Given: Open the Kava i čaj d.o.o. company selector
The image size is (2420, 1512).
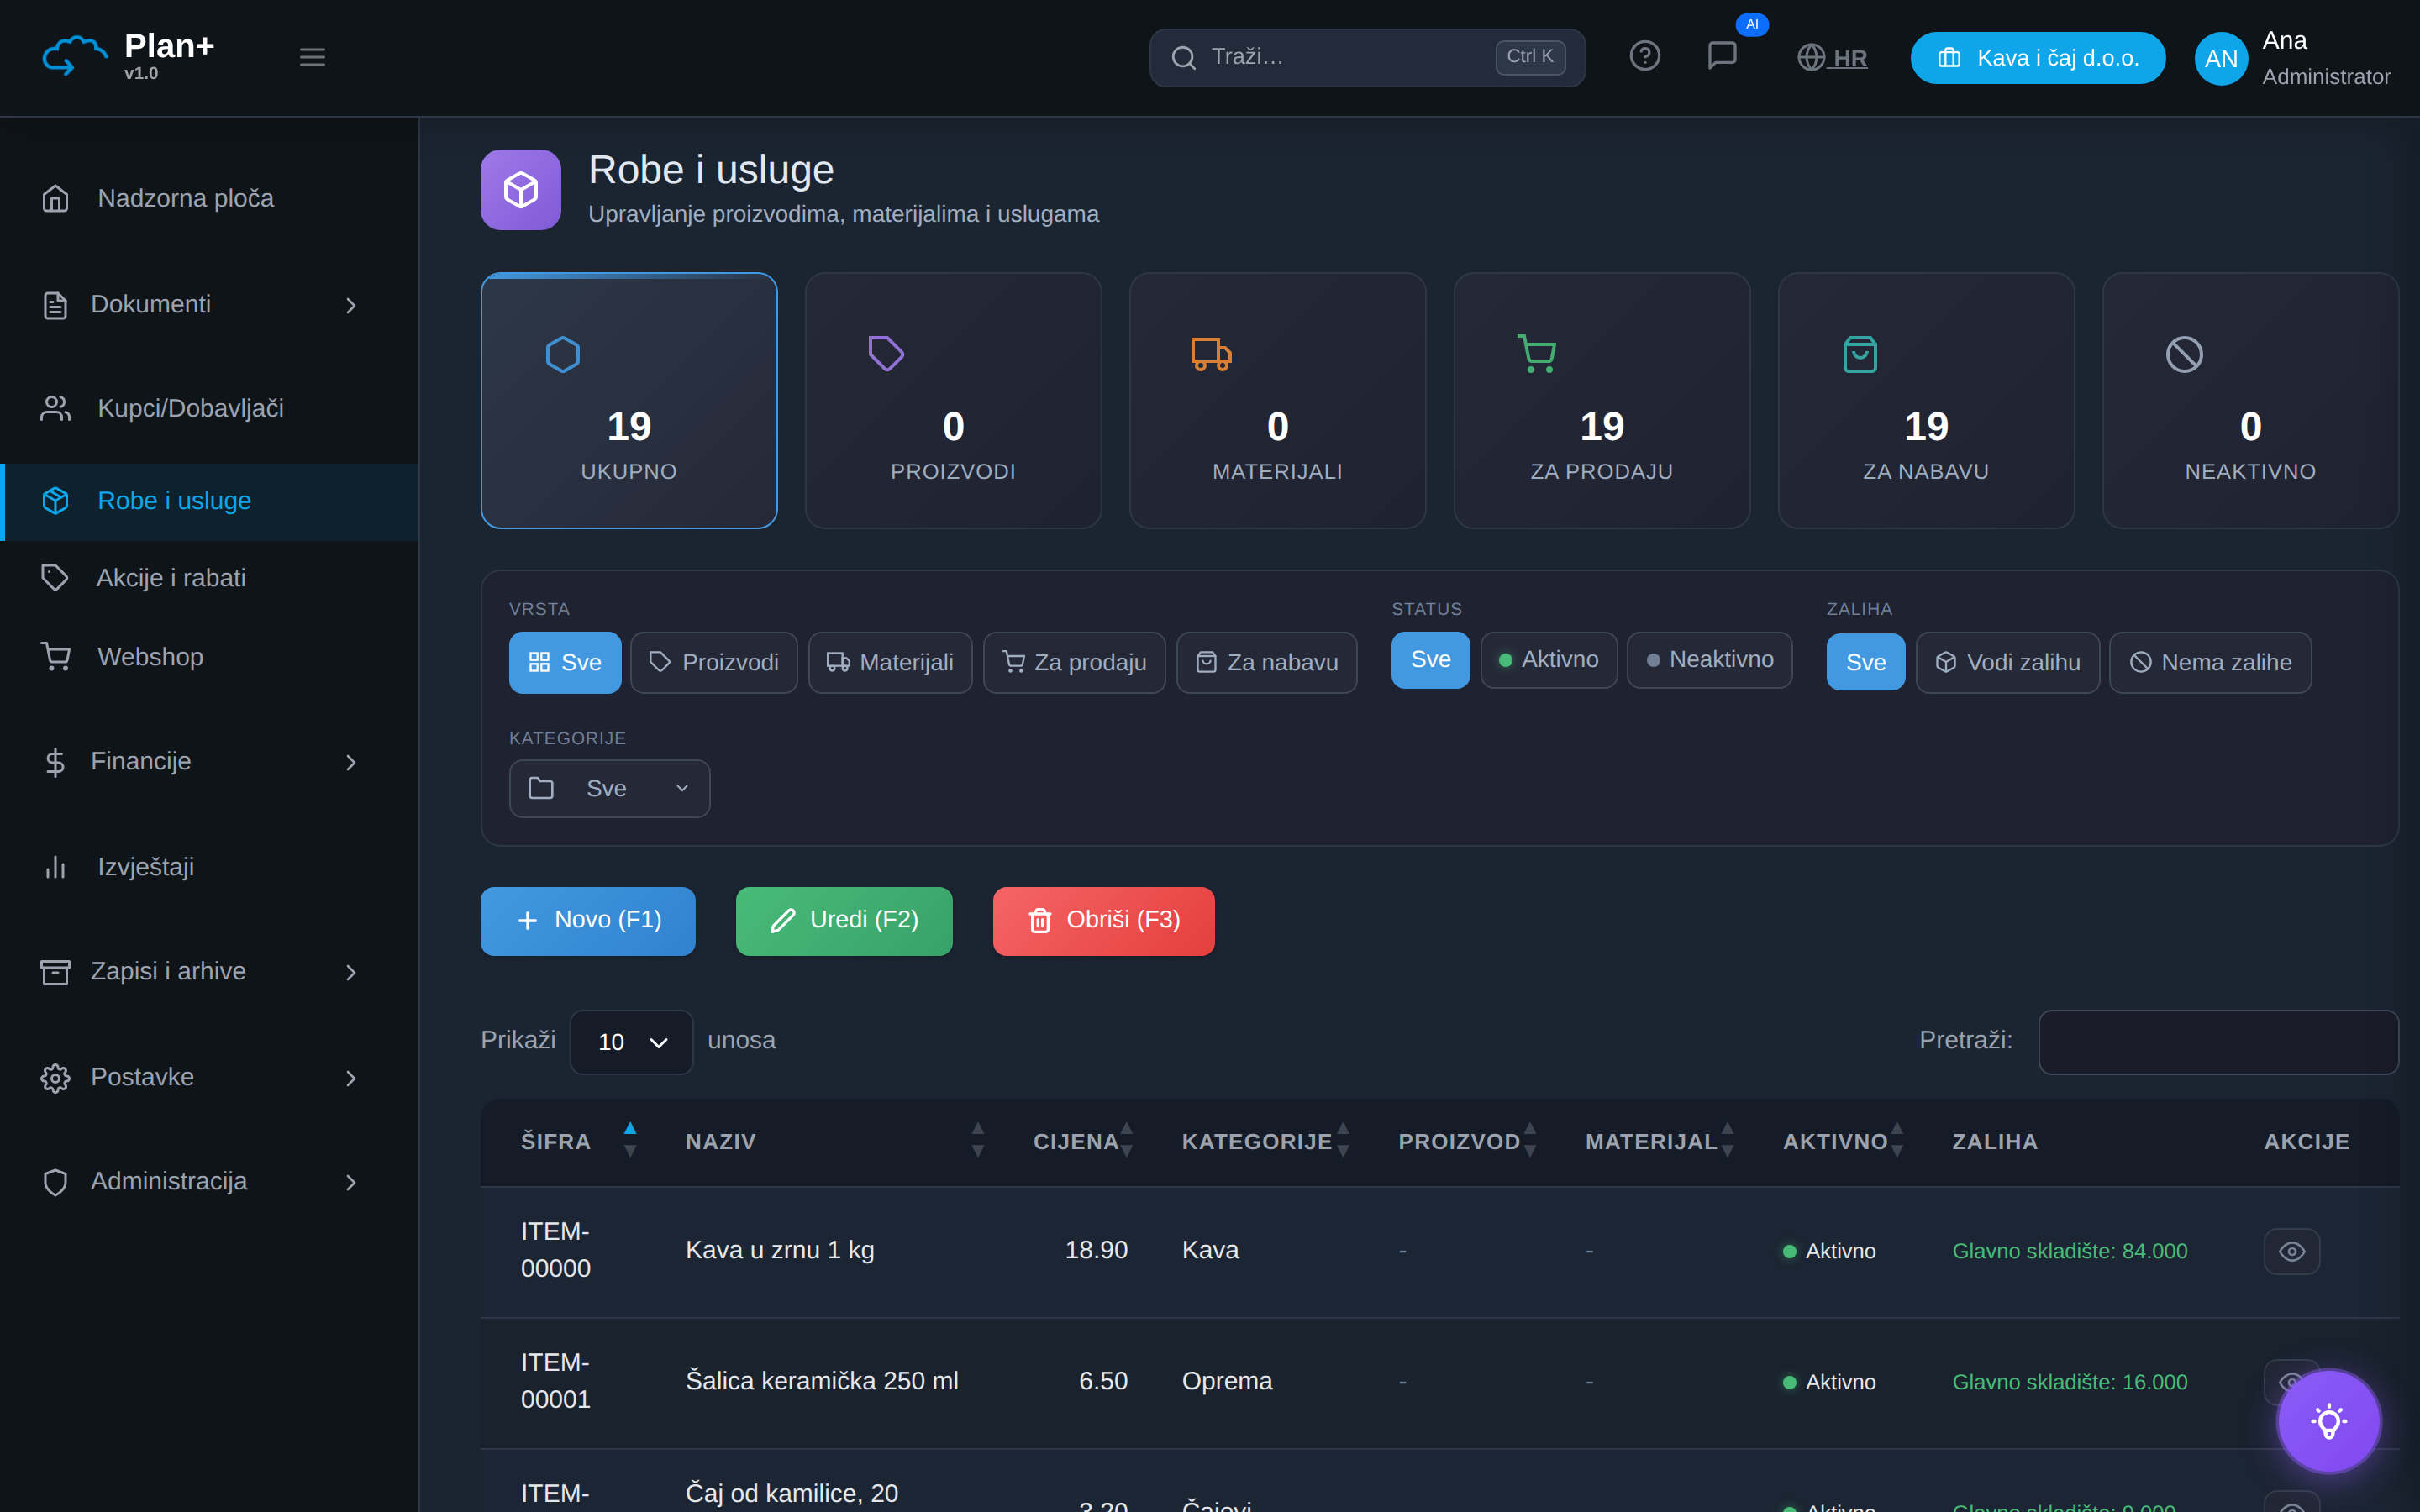Looking at the screenshot, I should [2038, 58].
